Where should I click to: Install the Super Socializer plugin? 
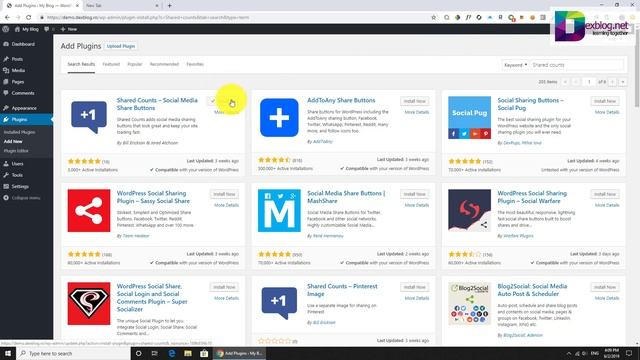click(224, 287)
